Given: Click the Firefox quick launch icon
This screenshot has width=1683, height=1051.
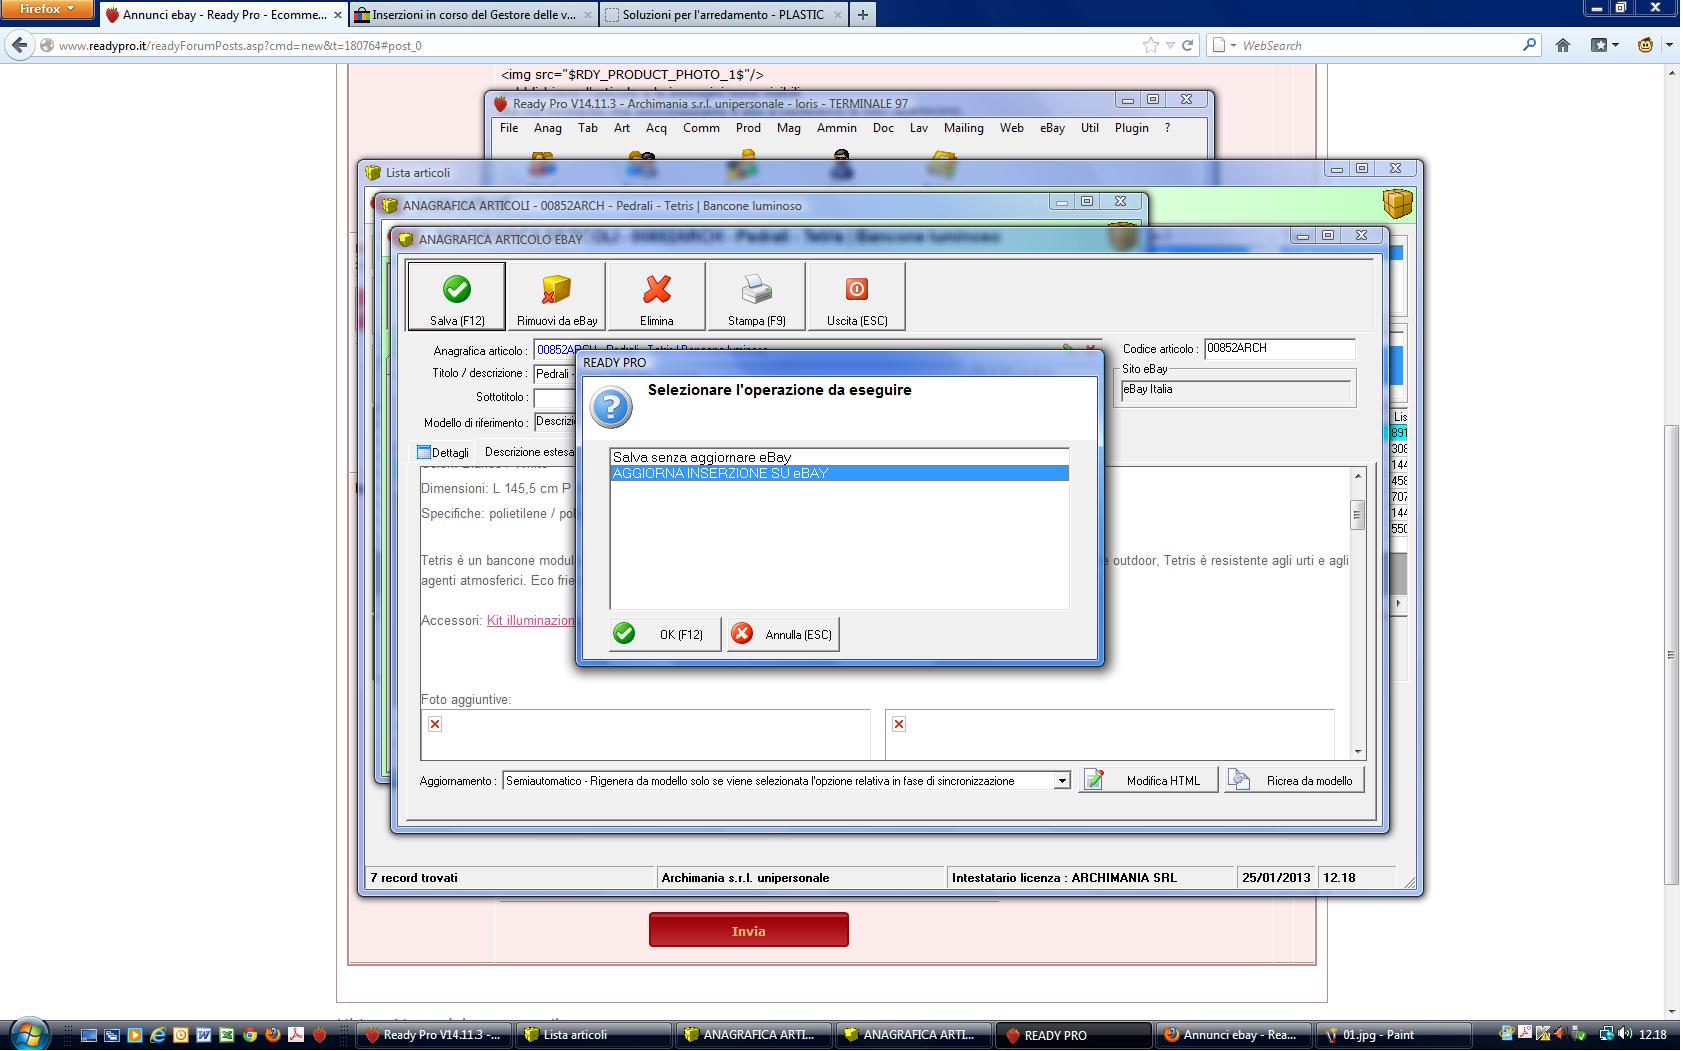Looking at the screenshot, I should tap(273, 1035).
